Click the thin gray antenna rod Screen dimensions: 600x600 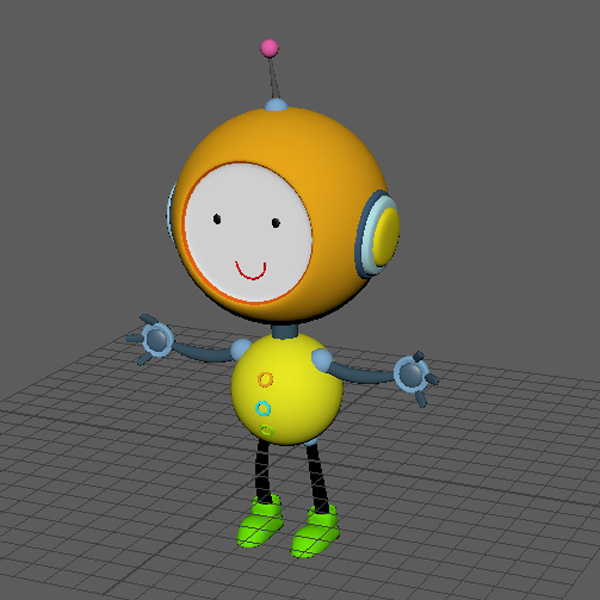[x=272, y=78]
